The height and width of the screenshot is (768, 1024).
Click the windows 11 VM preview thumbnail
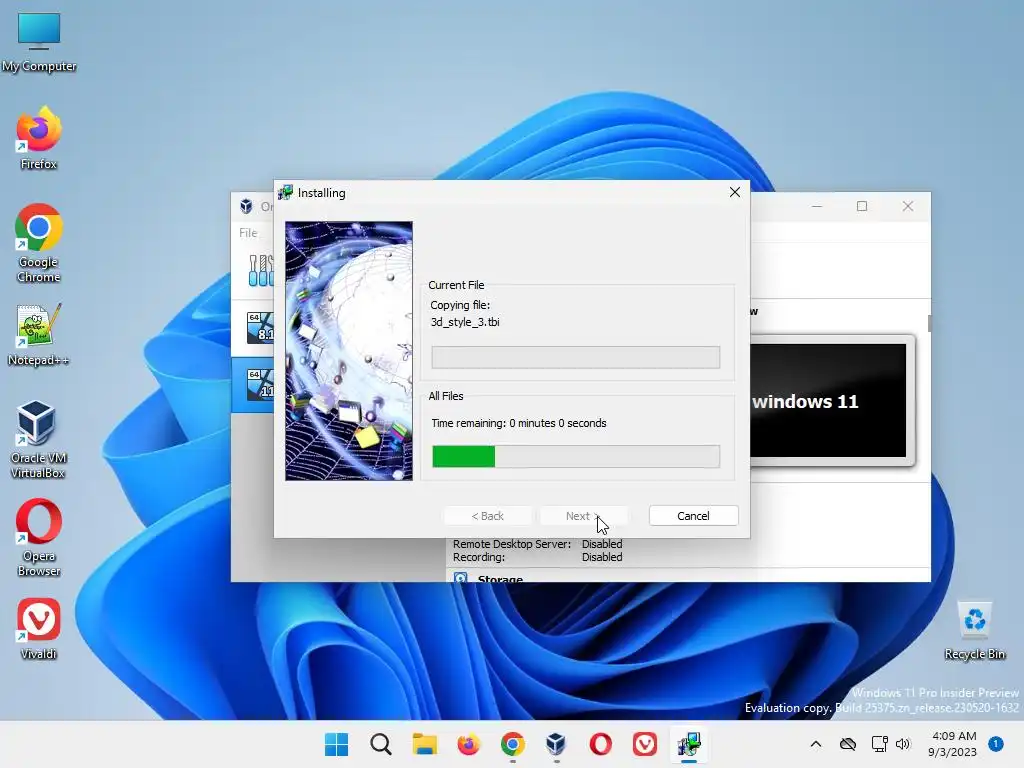point(828,401)
